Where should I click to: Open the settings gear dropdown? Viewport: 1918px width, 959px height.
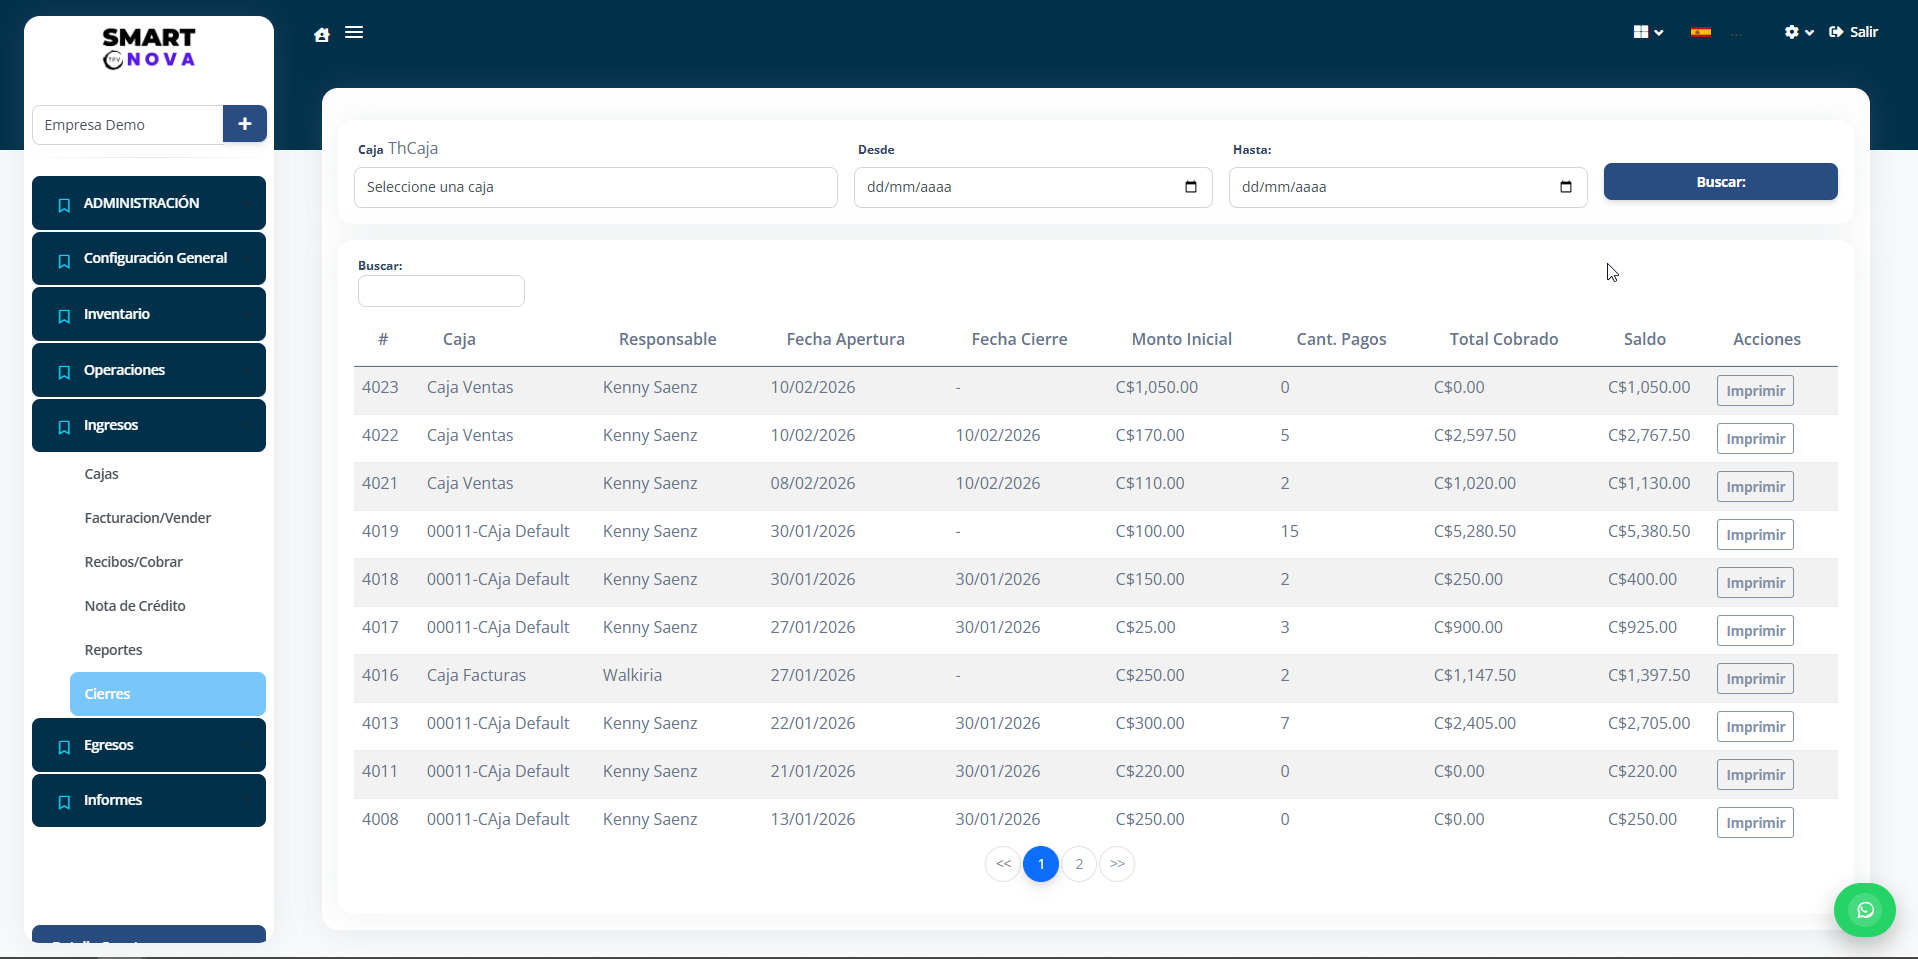(x=1797, y=32)
